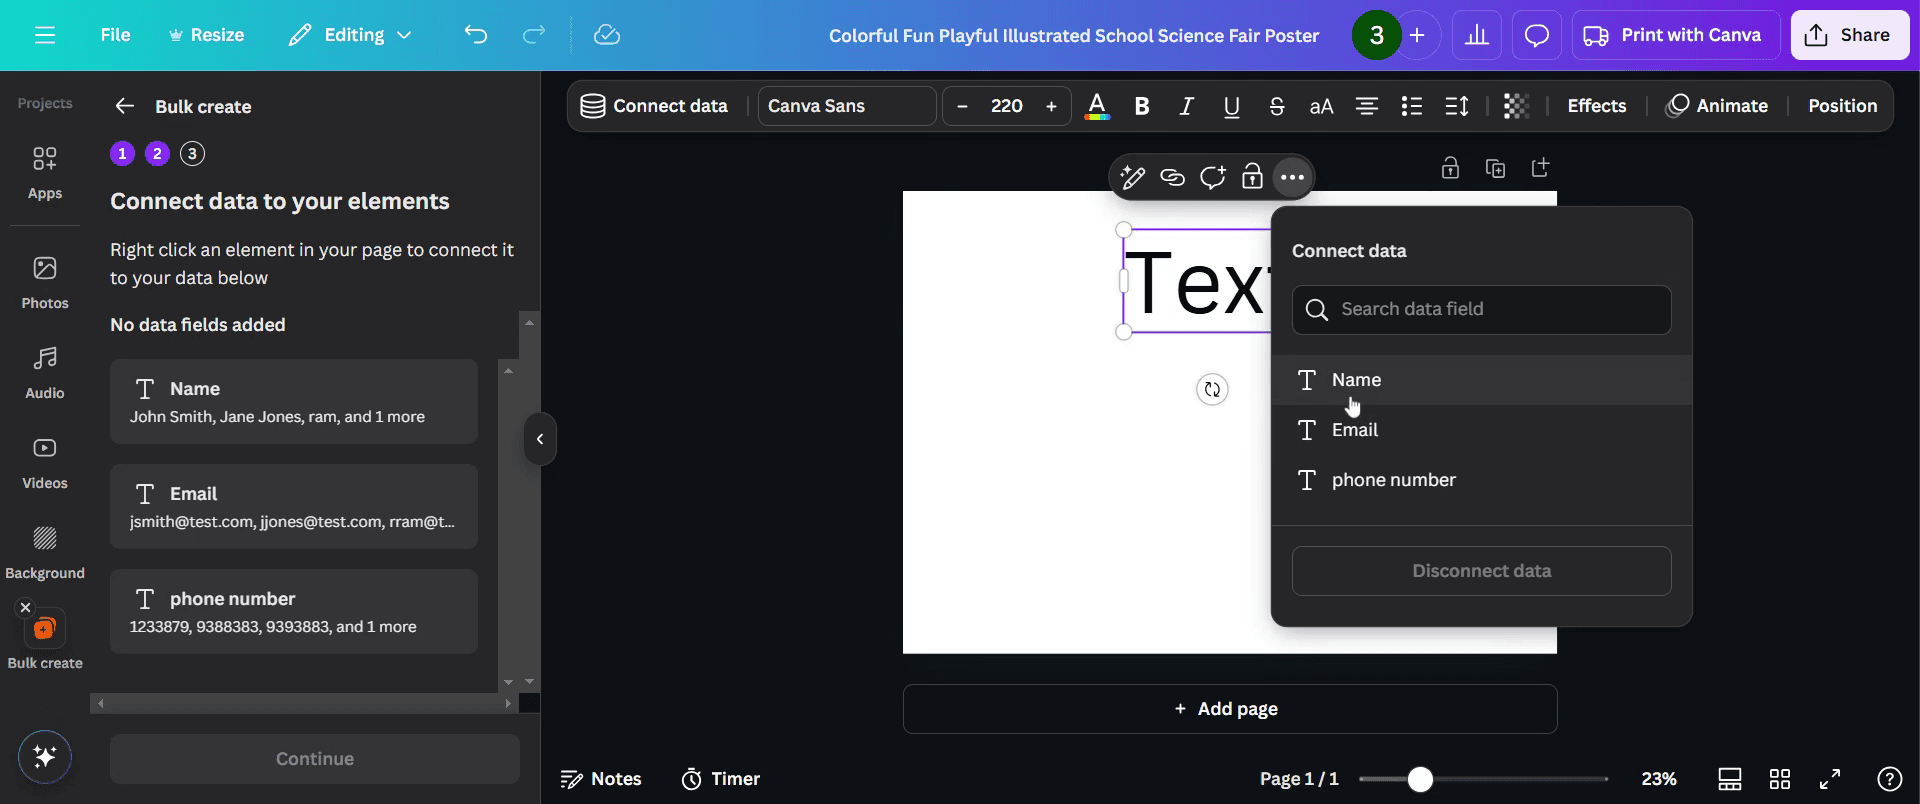This screenshot has height=804, width=1920.
Task: Open the Effects panel
Action: tap(1596, 106)
